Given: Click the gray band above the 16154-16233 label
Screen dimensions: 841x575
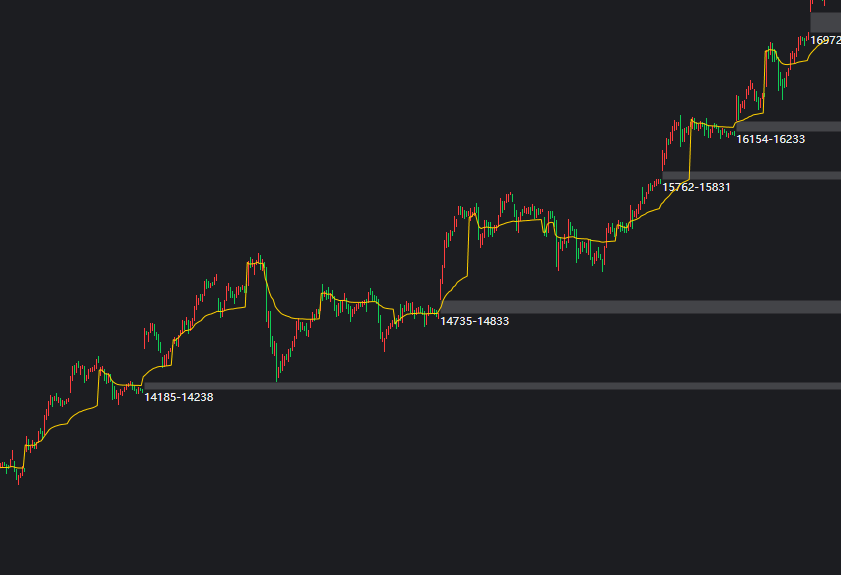Looking at the screenshot, I should point(790,126).
